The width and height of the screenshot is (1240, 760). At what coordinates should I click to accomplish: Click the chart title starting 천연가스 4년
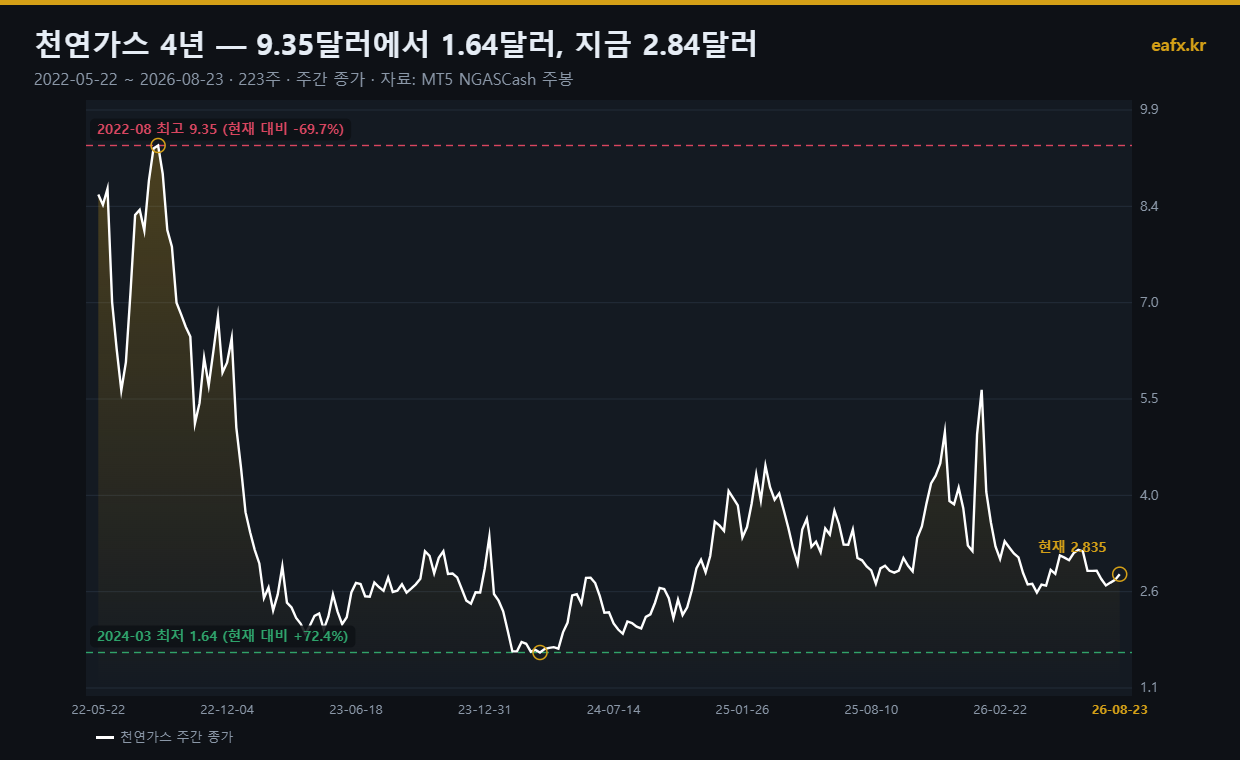(x=395, y=44)
